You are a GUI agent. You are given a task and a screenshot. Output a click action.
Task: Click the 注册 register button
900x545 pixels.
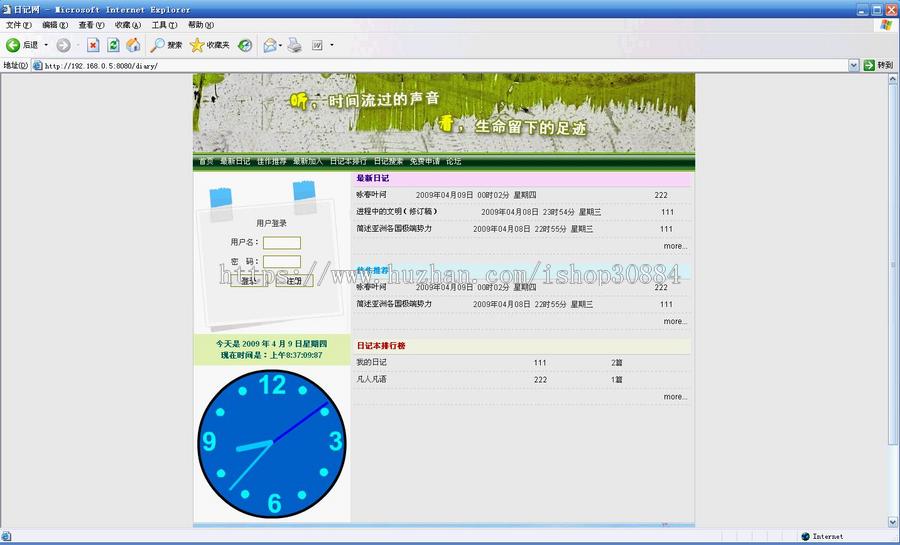point(294,281)
